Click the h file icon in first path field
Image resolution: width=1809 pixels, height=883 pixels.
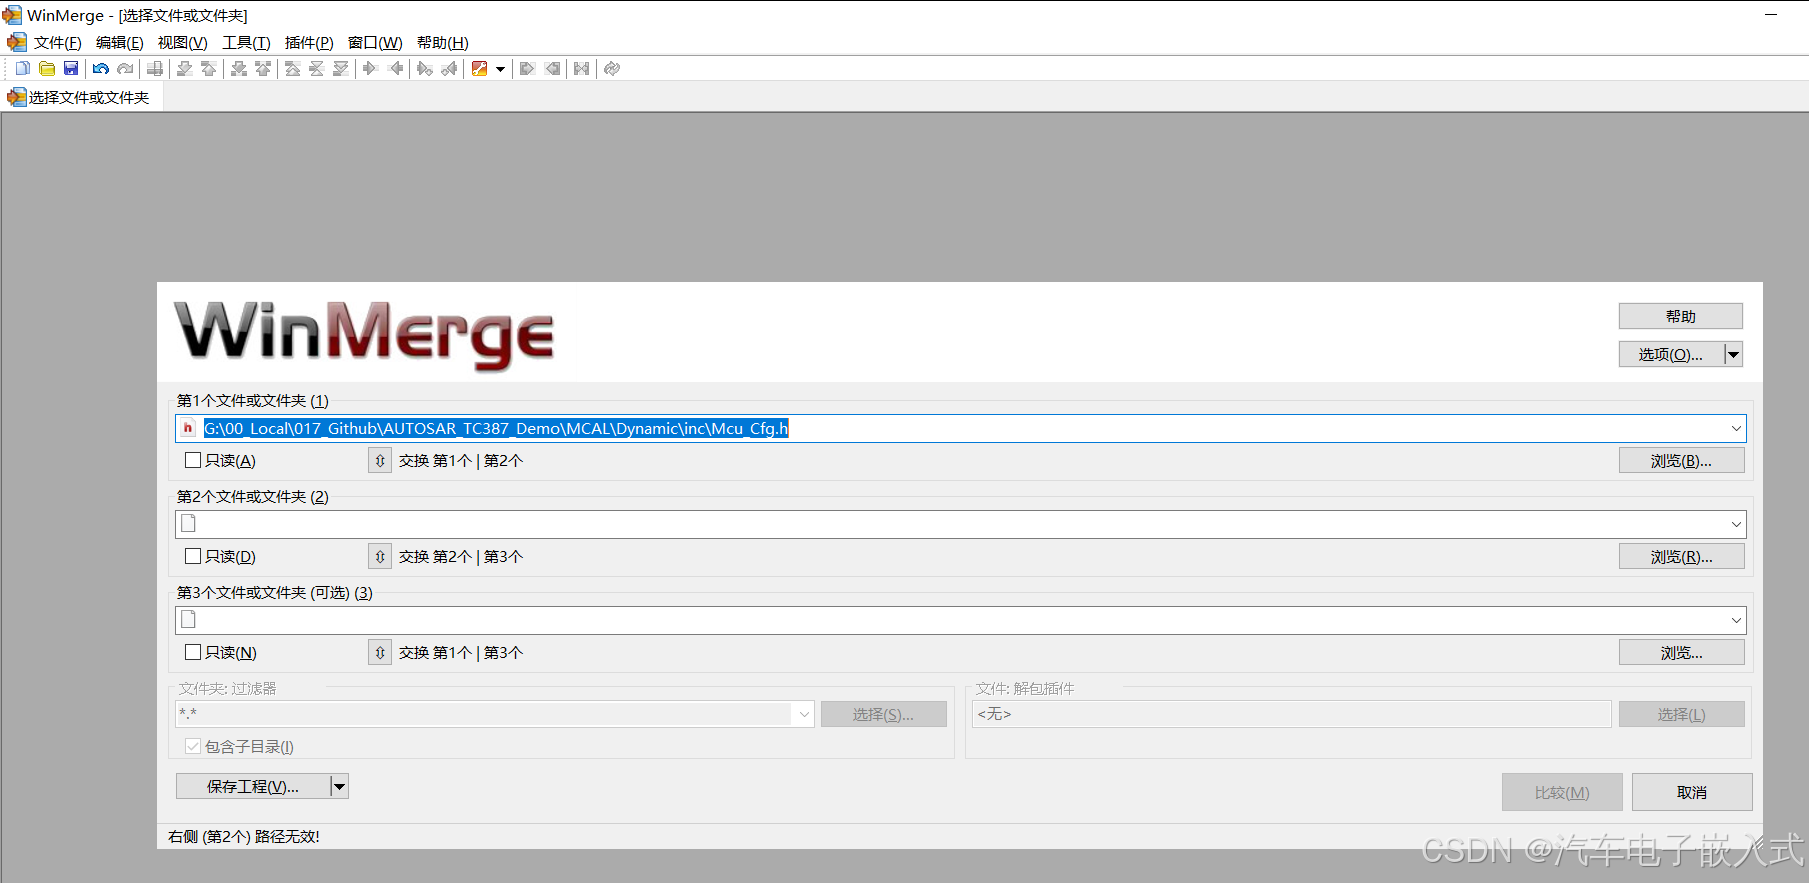pos(188,428)
